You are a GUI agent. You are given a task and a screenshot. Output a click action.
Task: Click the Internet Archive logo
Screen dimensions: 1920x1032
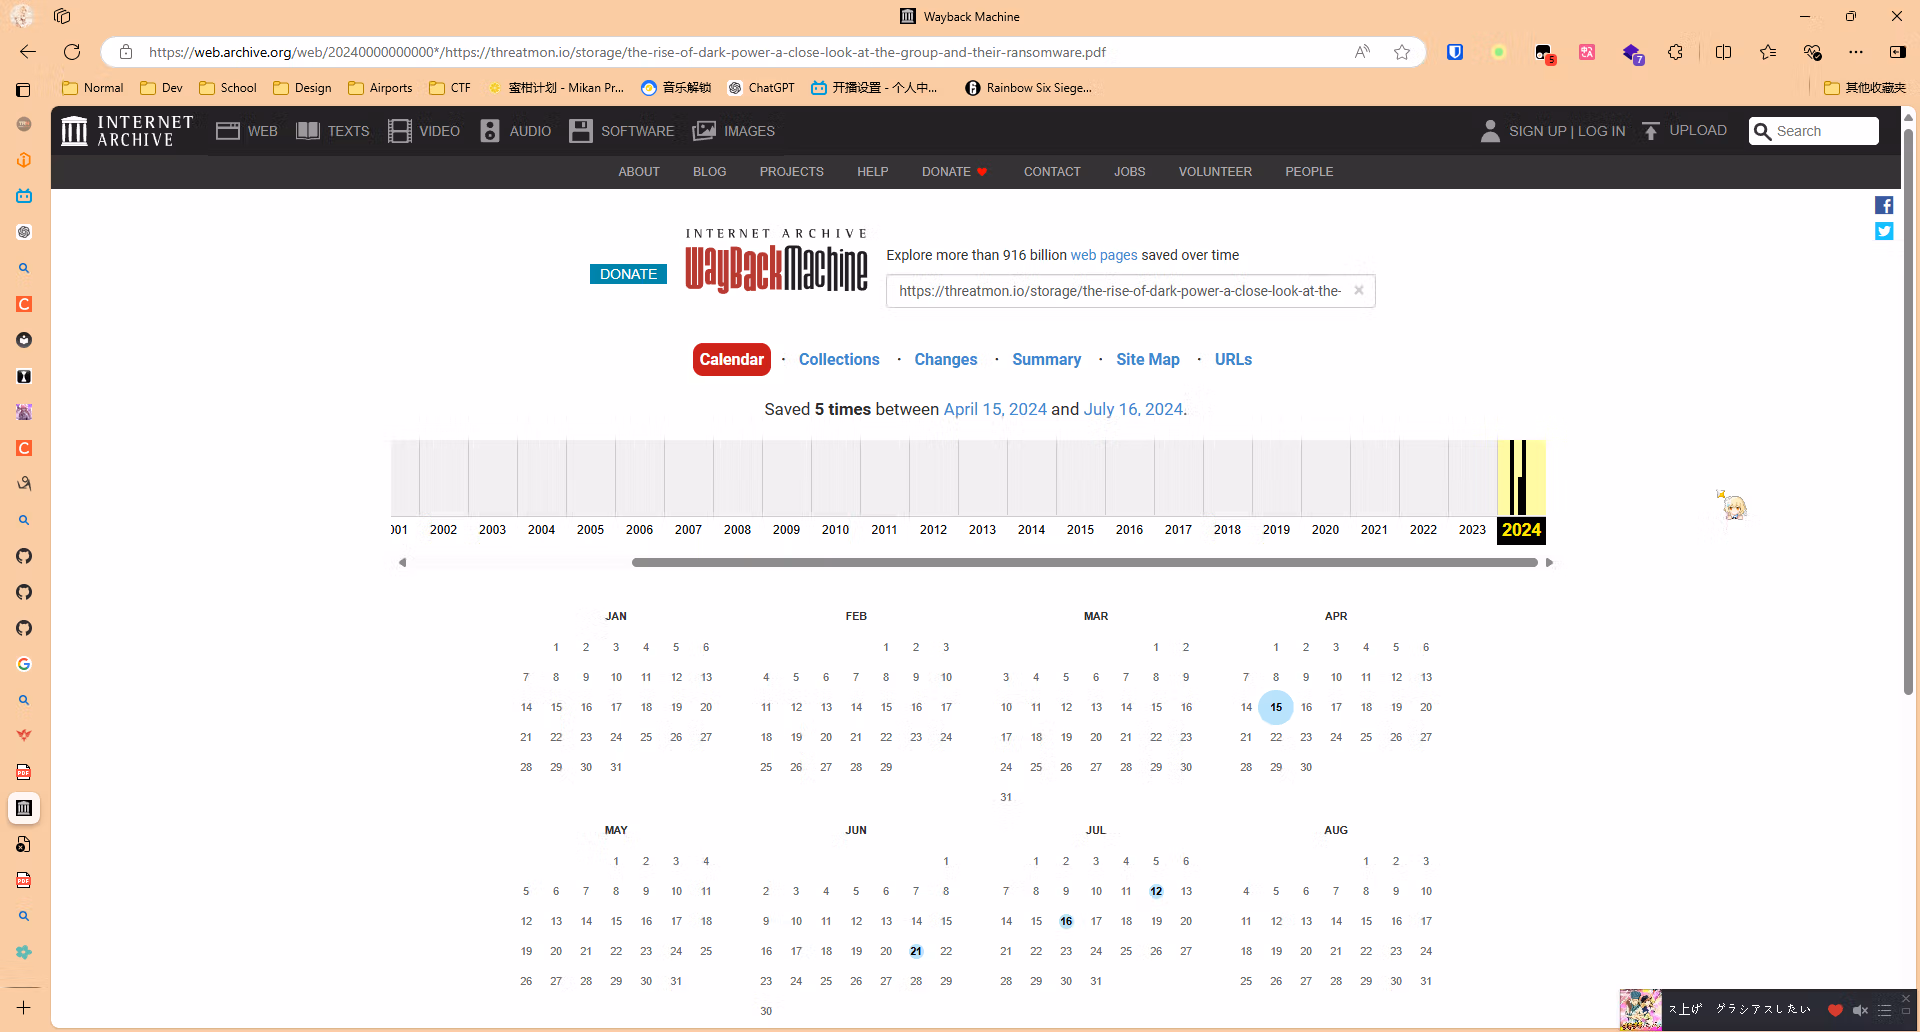126,131
